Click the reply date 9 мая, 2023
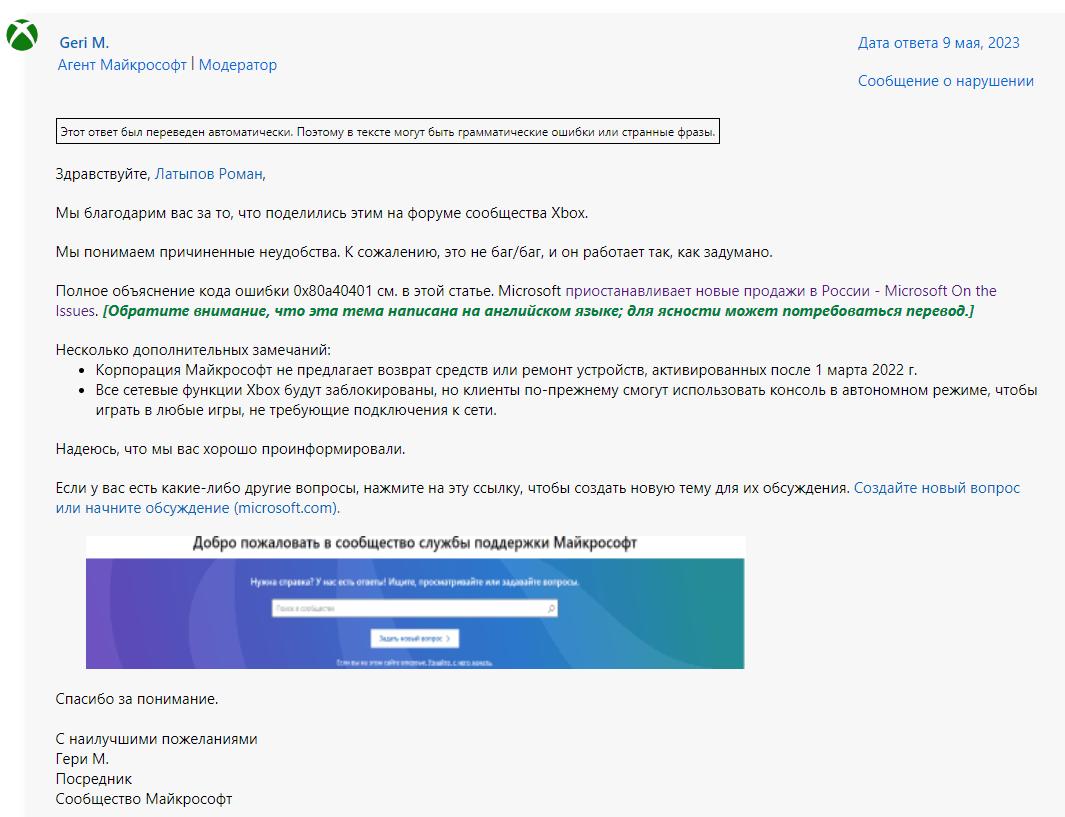 pos(938,42)
